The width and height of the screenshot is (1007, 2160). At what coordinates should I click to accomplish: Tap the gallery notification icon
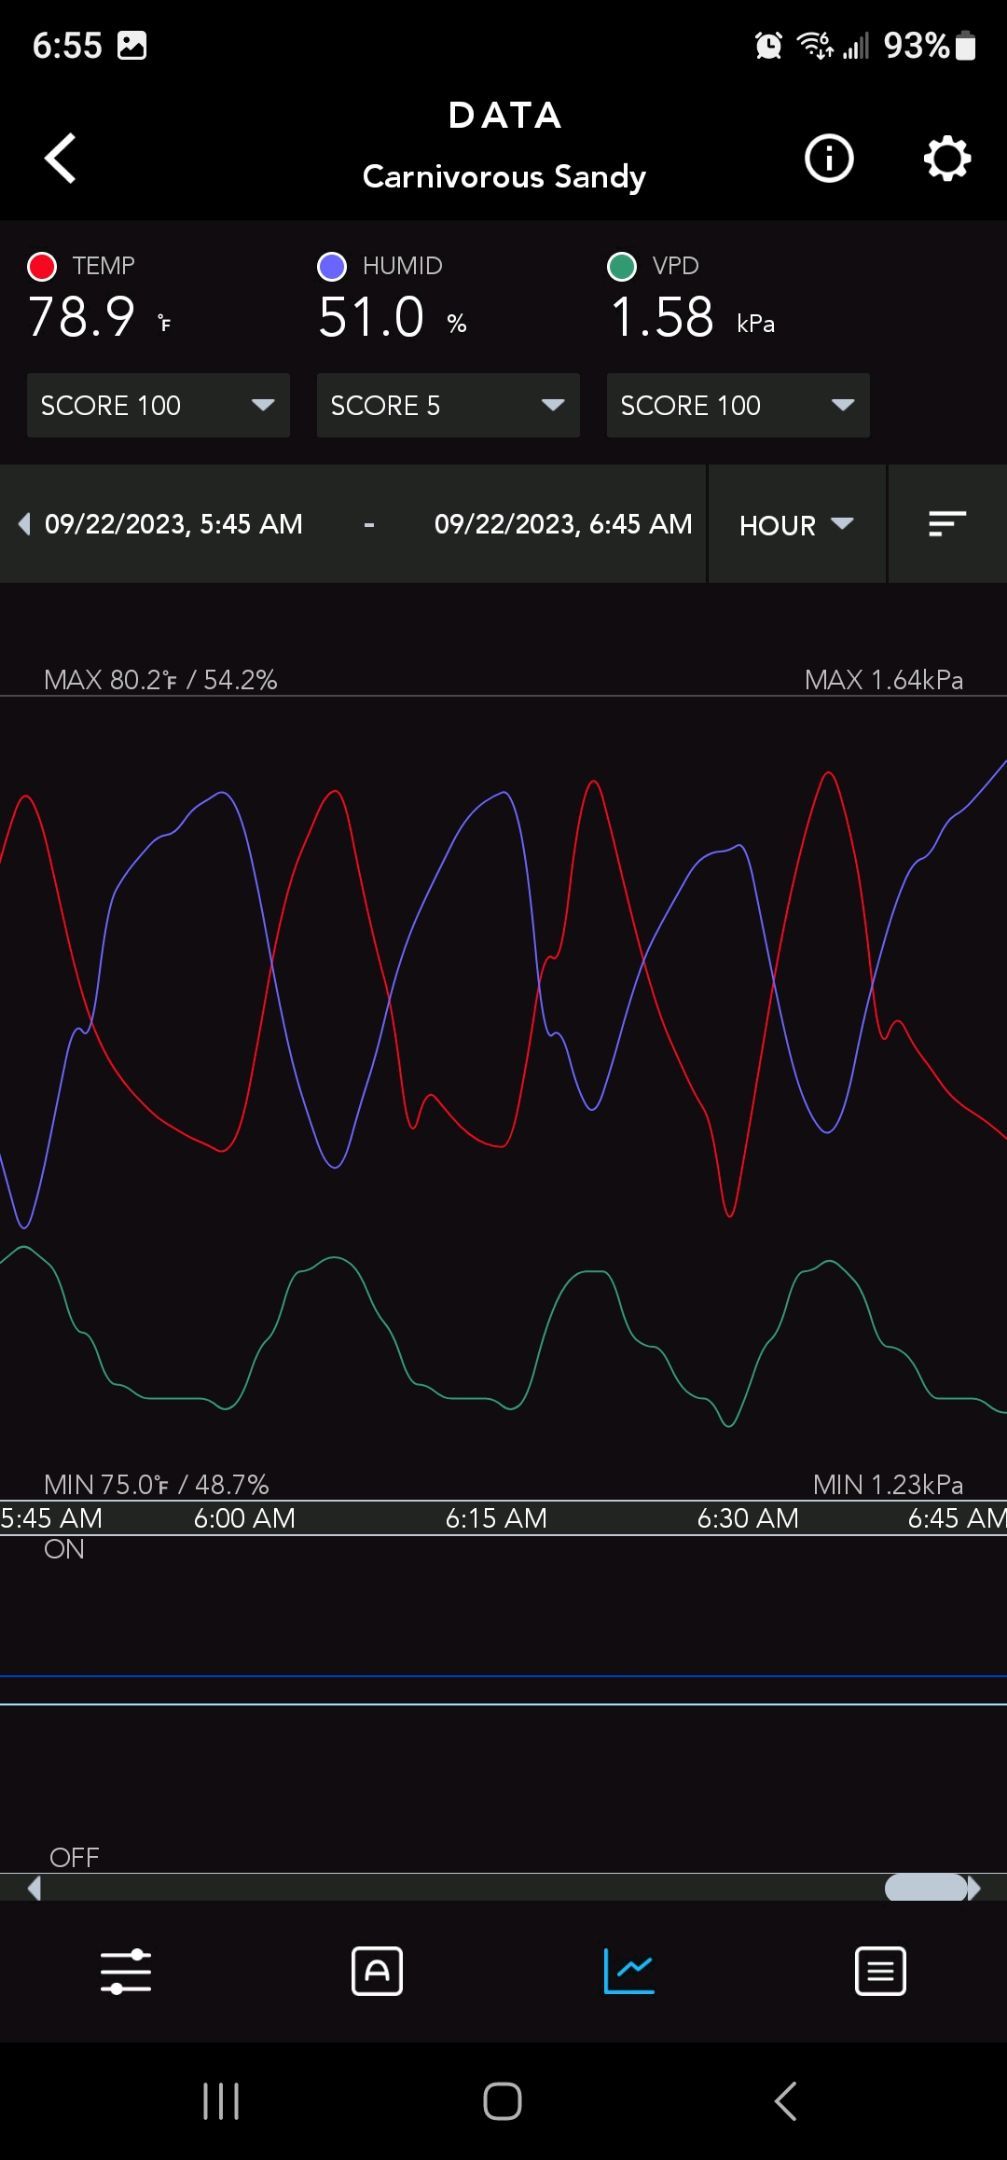[x=132, y=45]
